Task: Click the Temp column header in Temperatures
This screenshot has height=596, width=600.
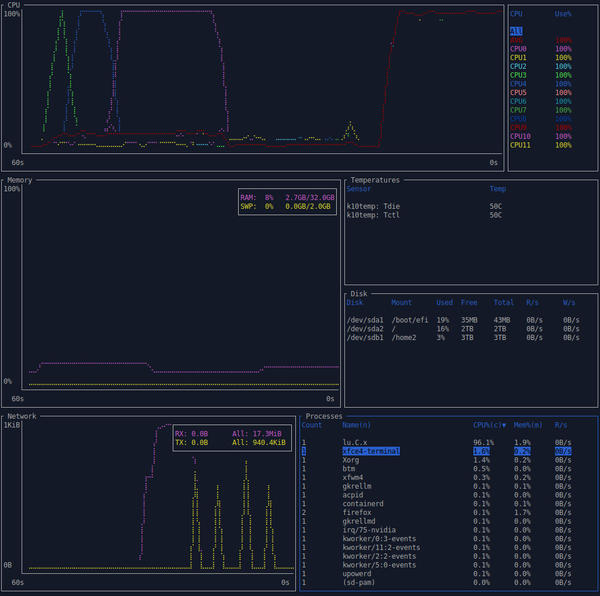Action: (498, 189)
